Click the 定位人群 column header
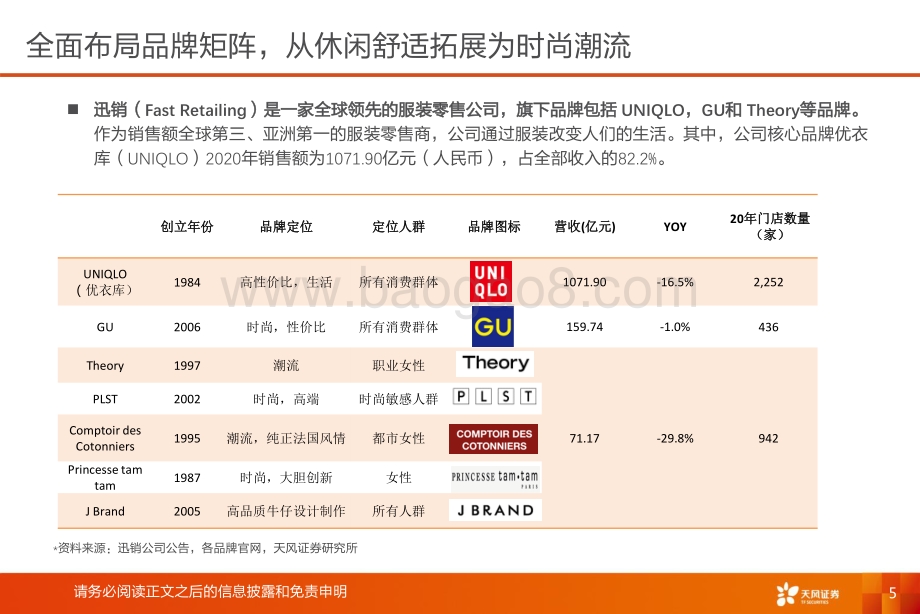This screenshot has height=614, width=920. [x=398, y=227]
